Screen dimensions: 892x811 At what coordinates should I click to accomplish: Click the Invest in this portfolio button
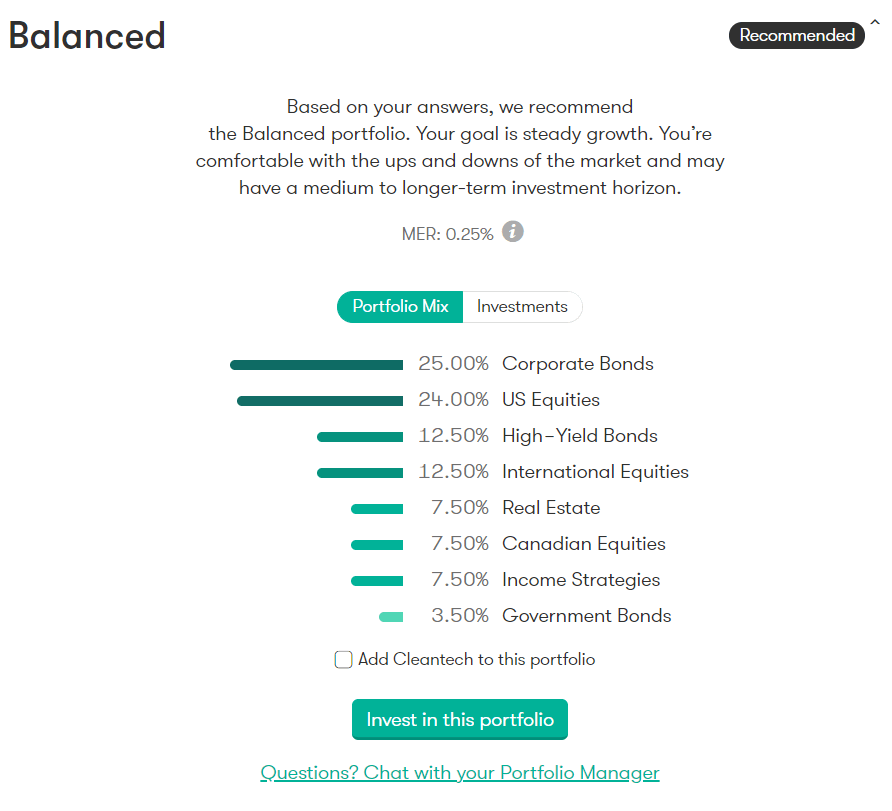(x=459, y=719)
